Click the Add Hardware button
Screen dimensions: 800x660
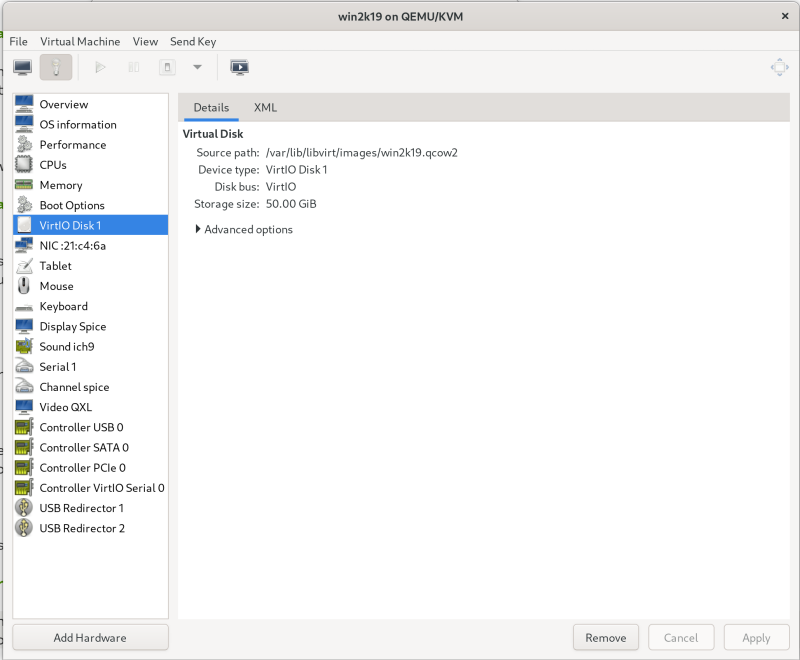(90, 638)
